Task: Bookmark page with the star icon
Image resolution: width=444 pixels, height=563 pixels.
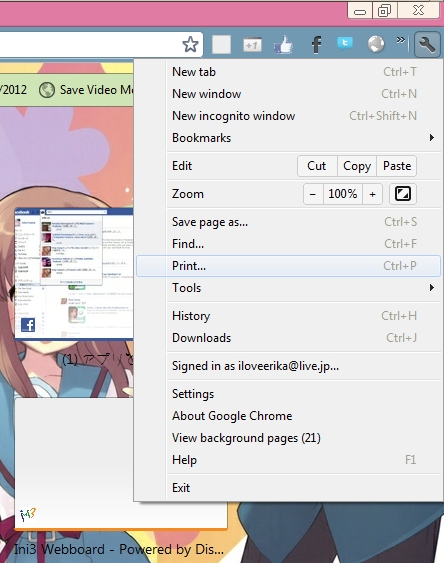Action: click(x=190, y=45)
